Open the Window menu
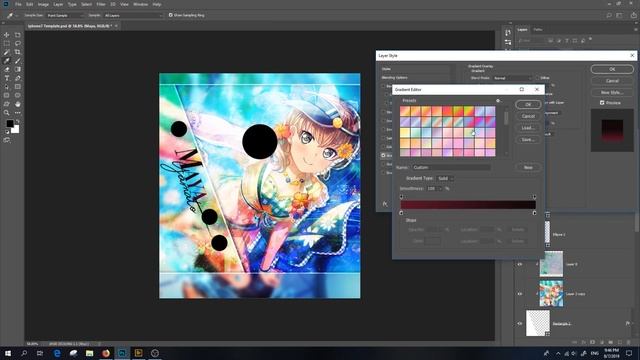The width and height of the screenshot is (640, 360). click(140, 4)
